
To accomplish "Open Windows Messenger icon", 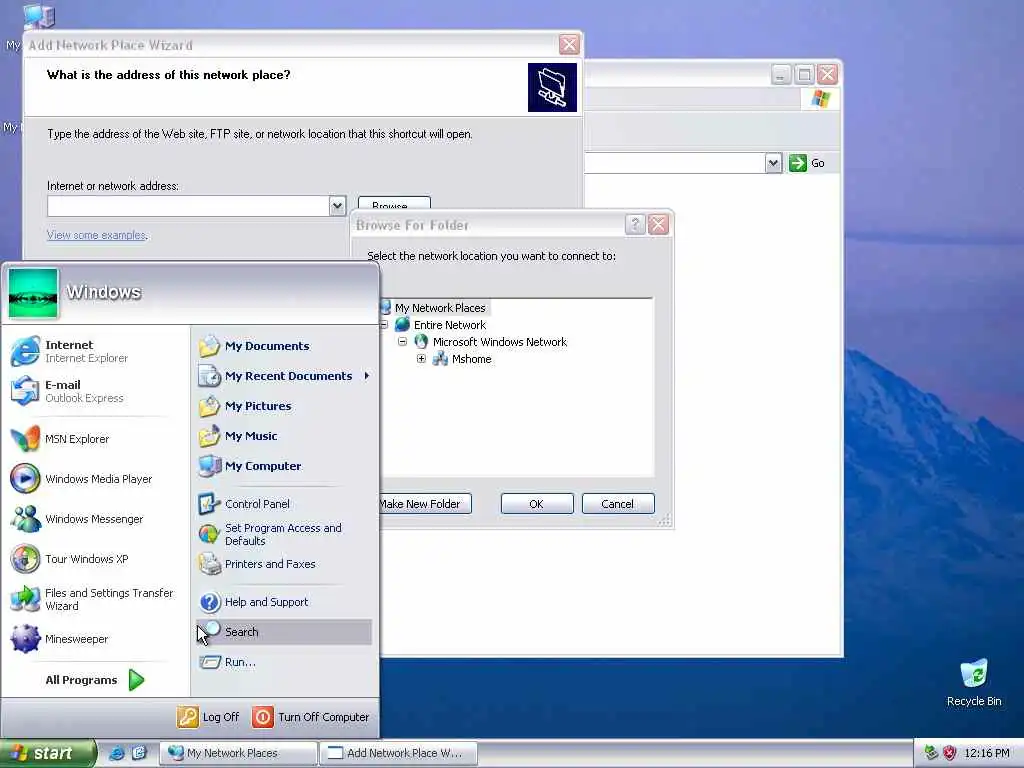I will [x=25, y=519].
